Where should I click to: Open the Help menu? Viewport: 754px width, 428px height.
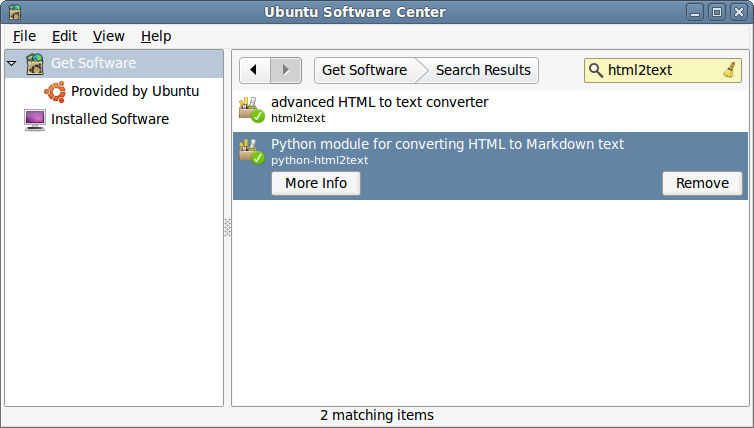tap(156, 36)
